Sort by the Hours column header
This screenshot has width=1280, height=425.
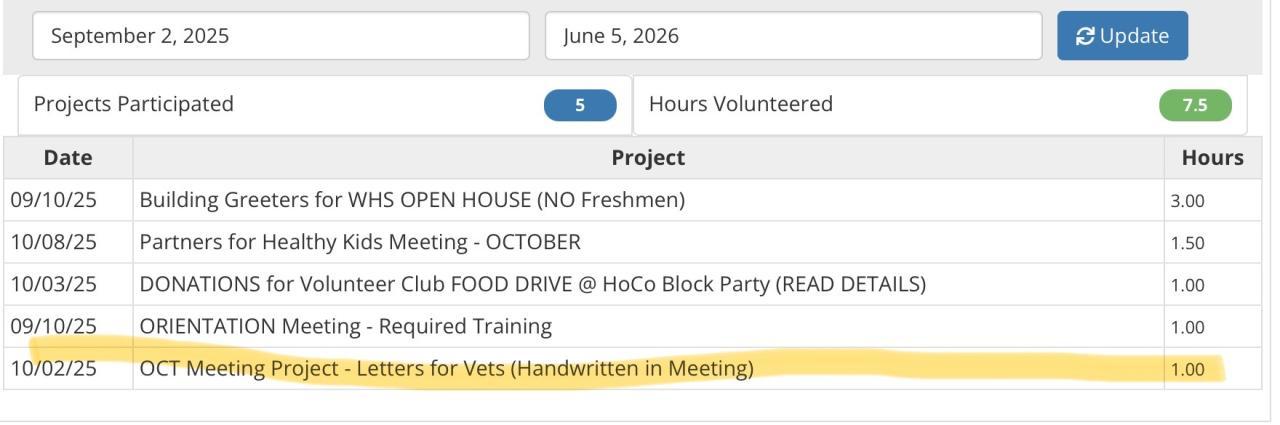pyautogui.click(x=1212, y=157)
